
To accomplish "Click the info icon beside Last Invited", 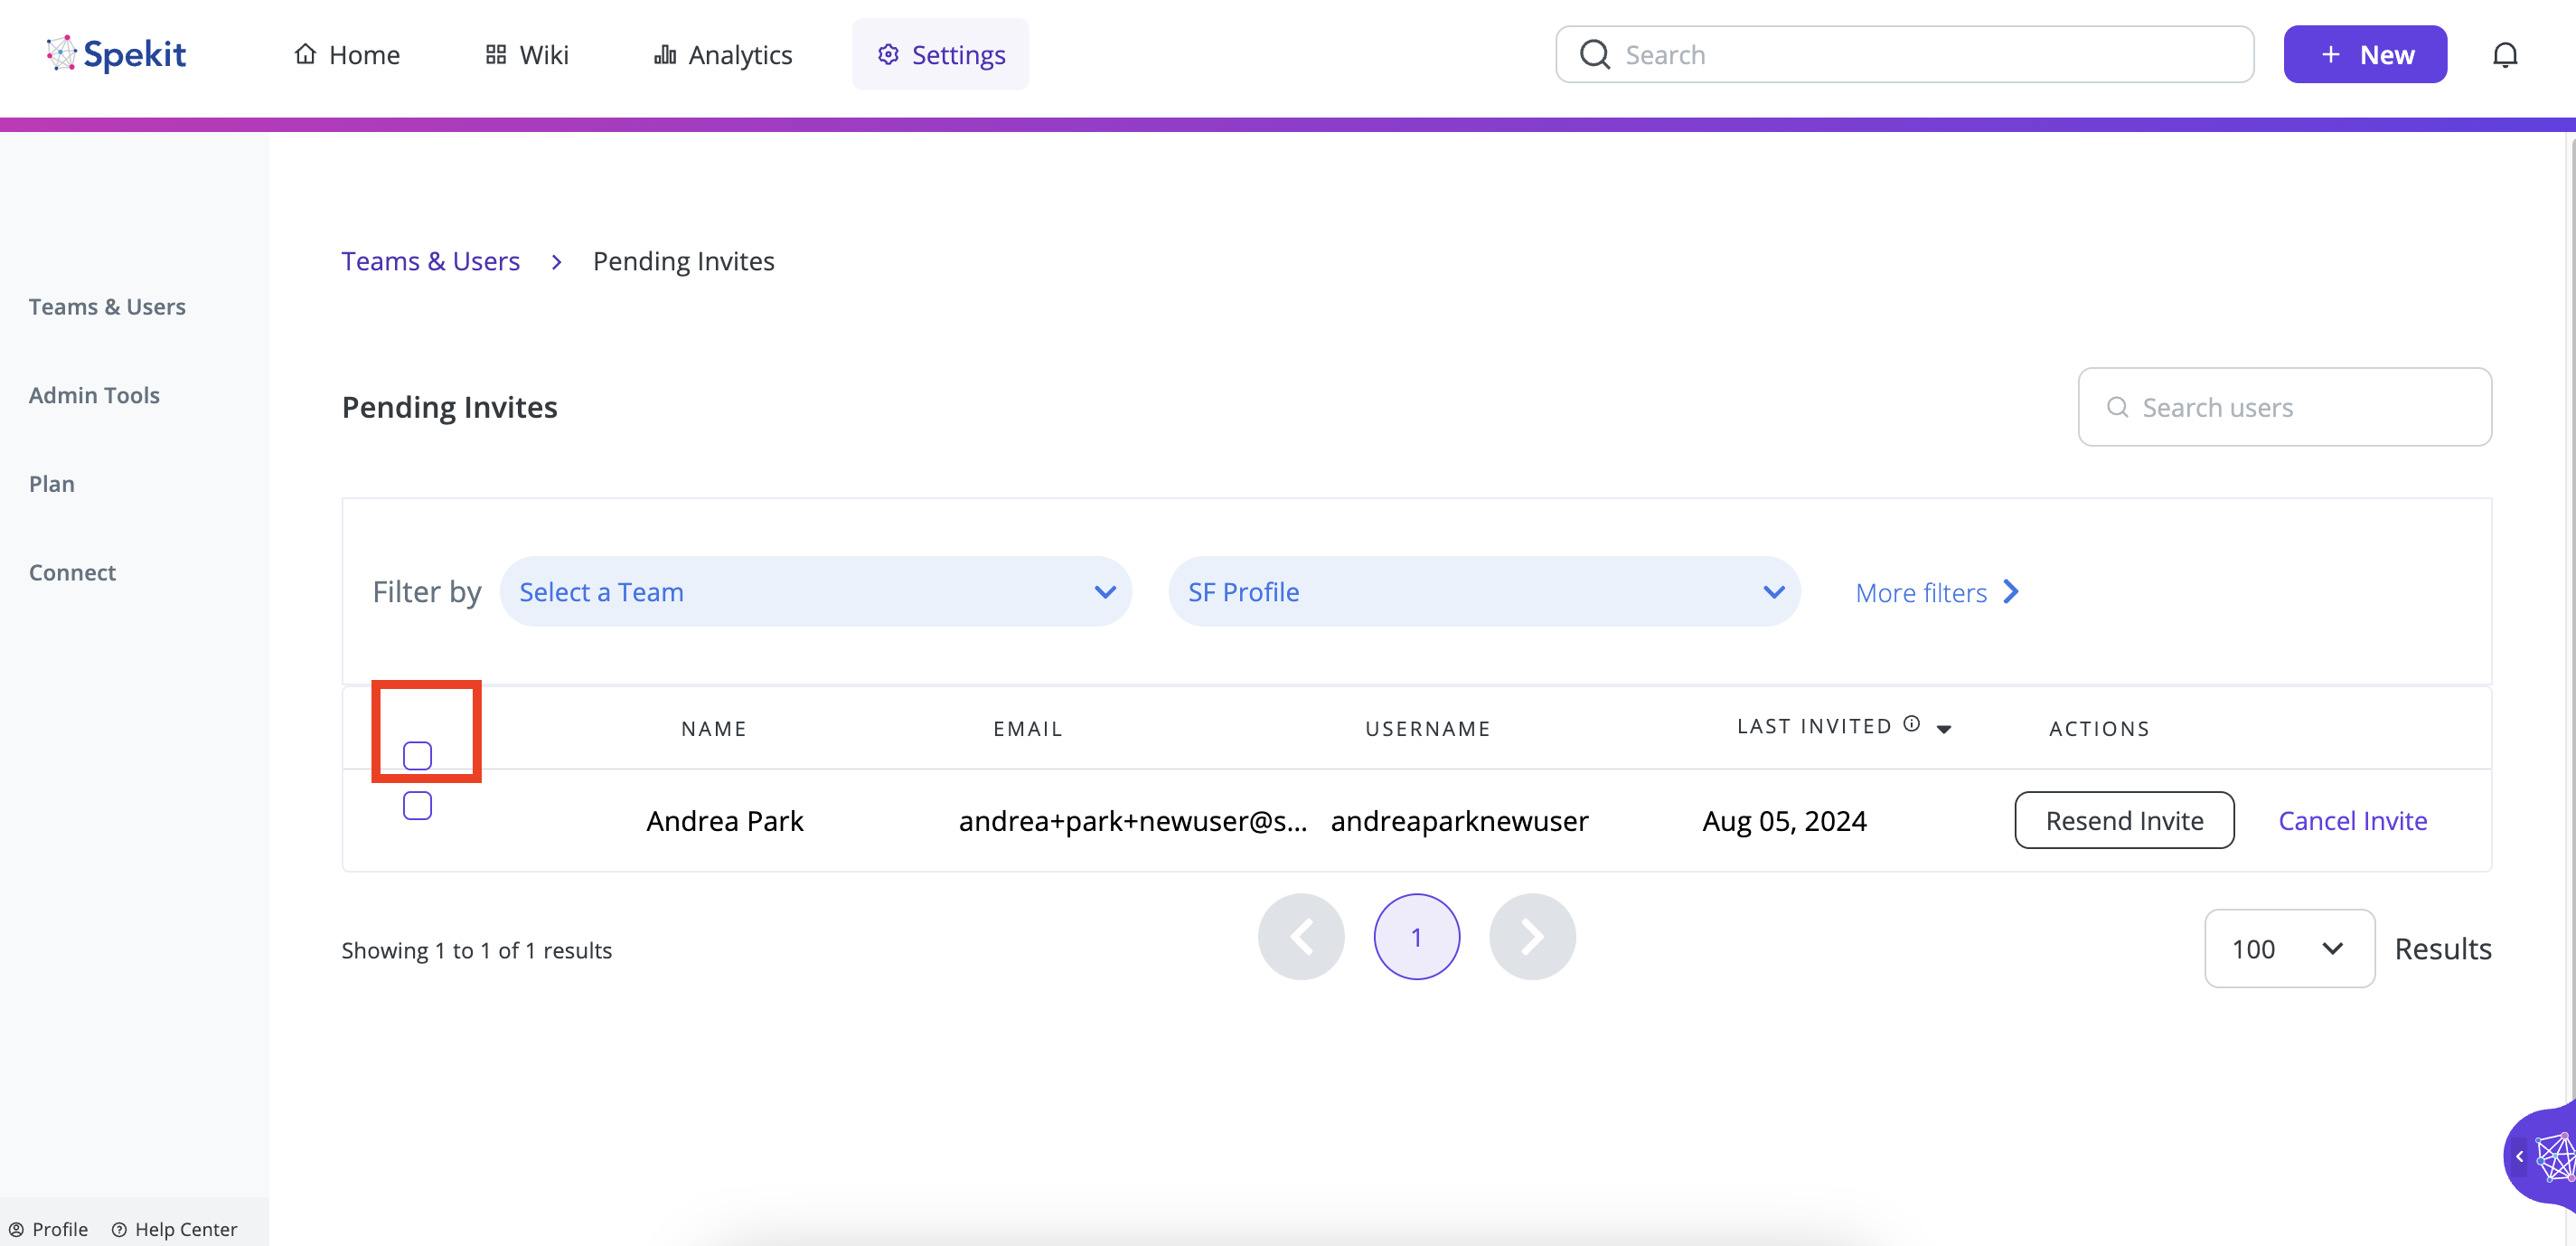I will tap(1911, 724).
